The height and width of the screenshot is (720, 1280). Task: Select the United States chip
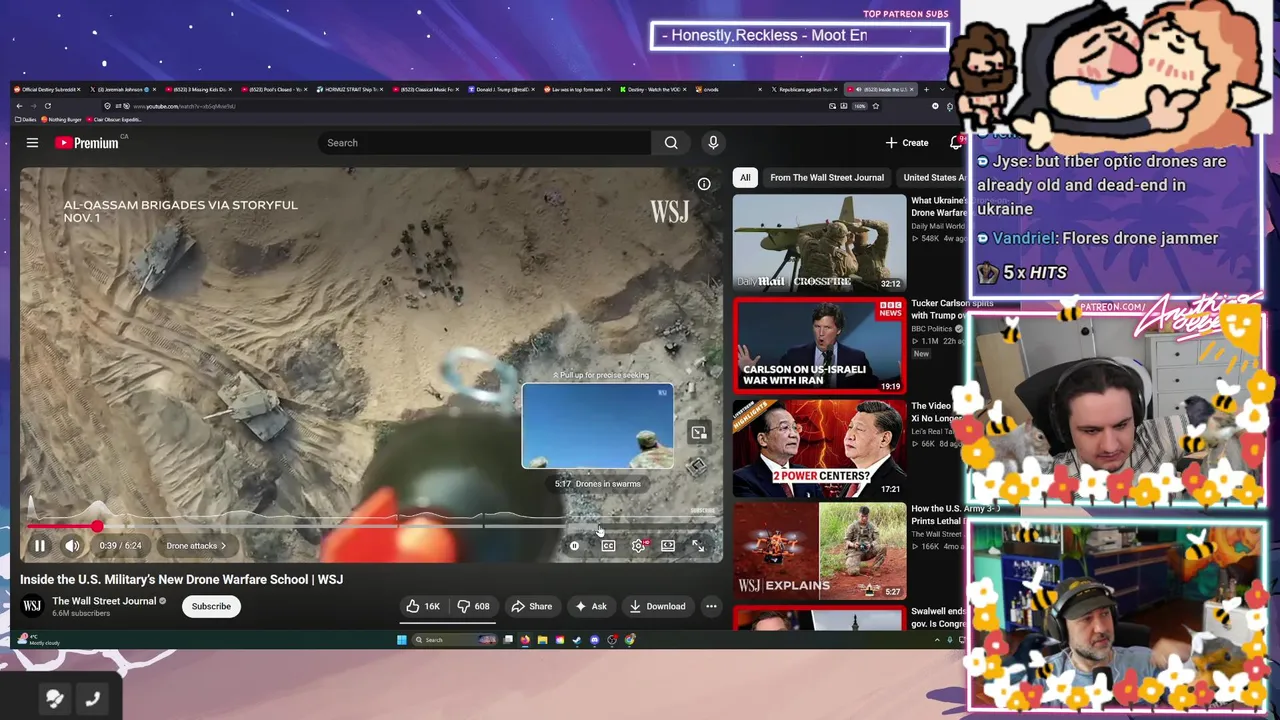[x=934, y=177]
